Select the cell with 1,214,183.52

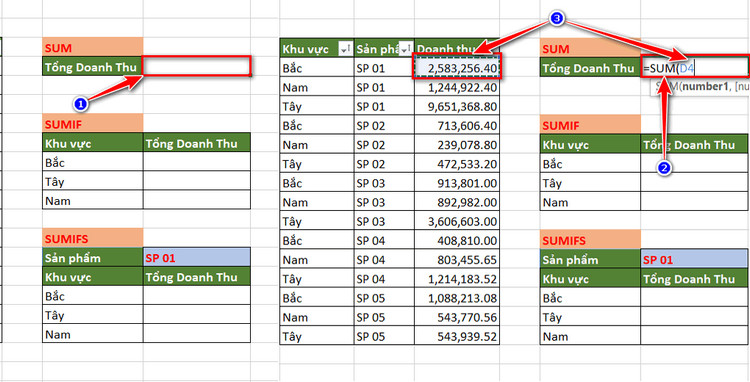coord(457,279)
